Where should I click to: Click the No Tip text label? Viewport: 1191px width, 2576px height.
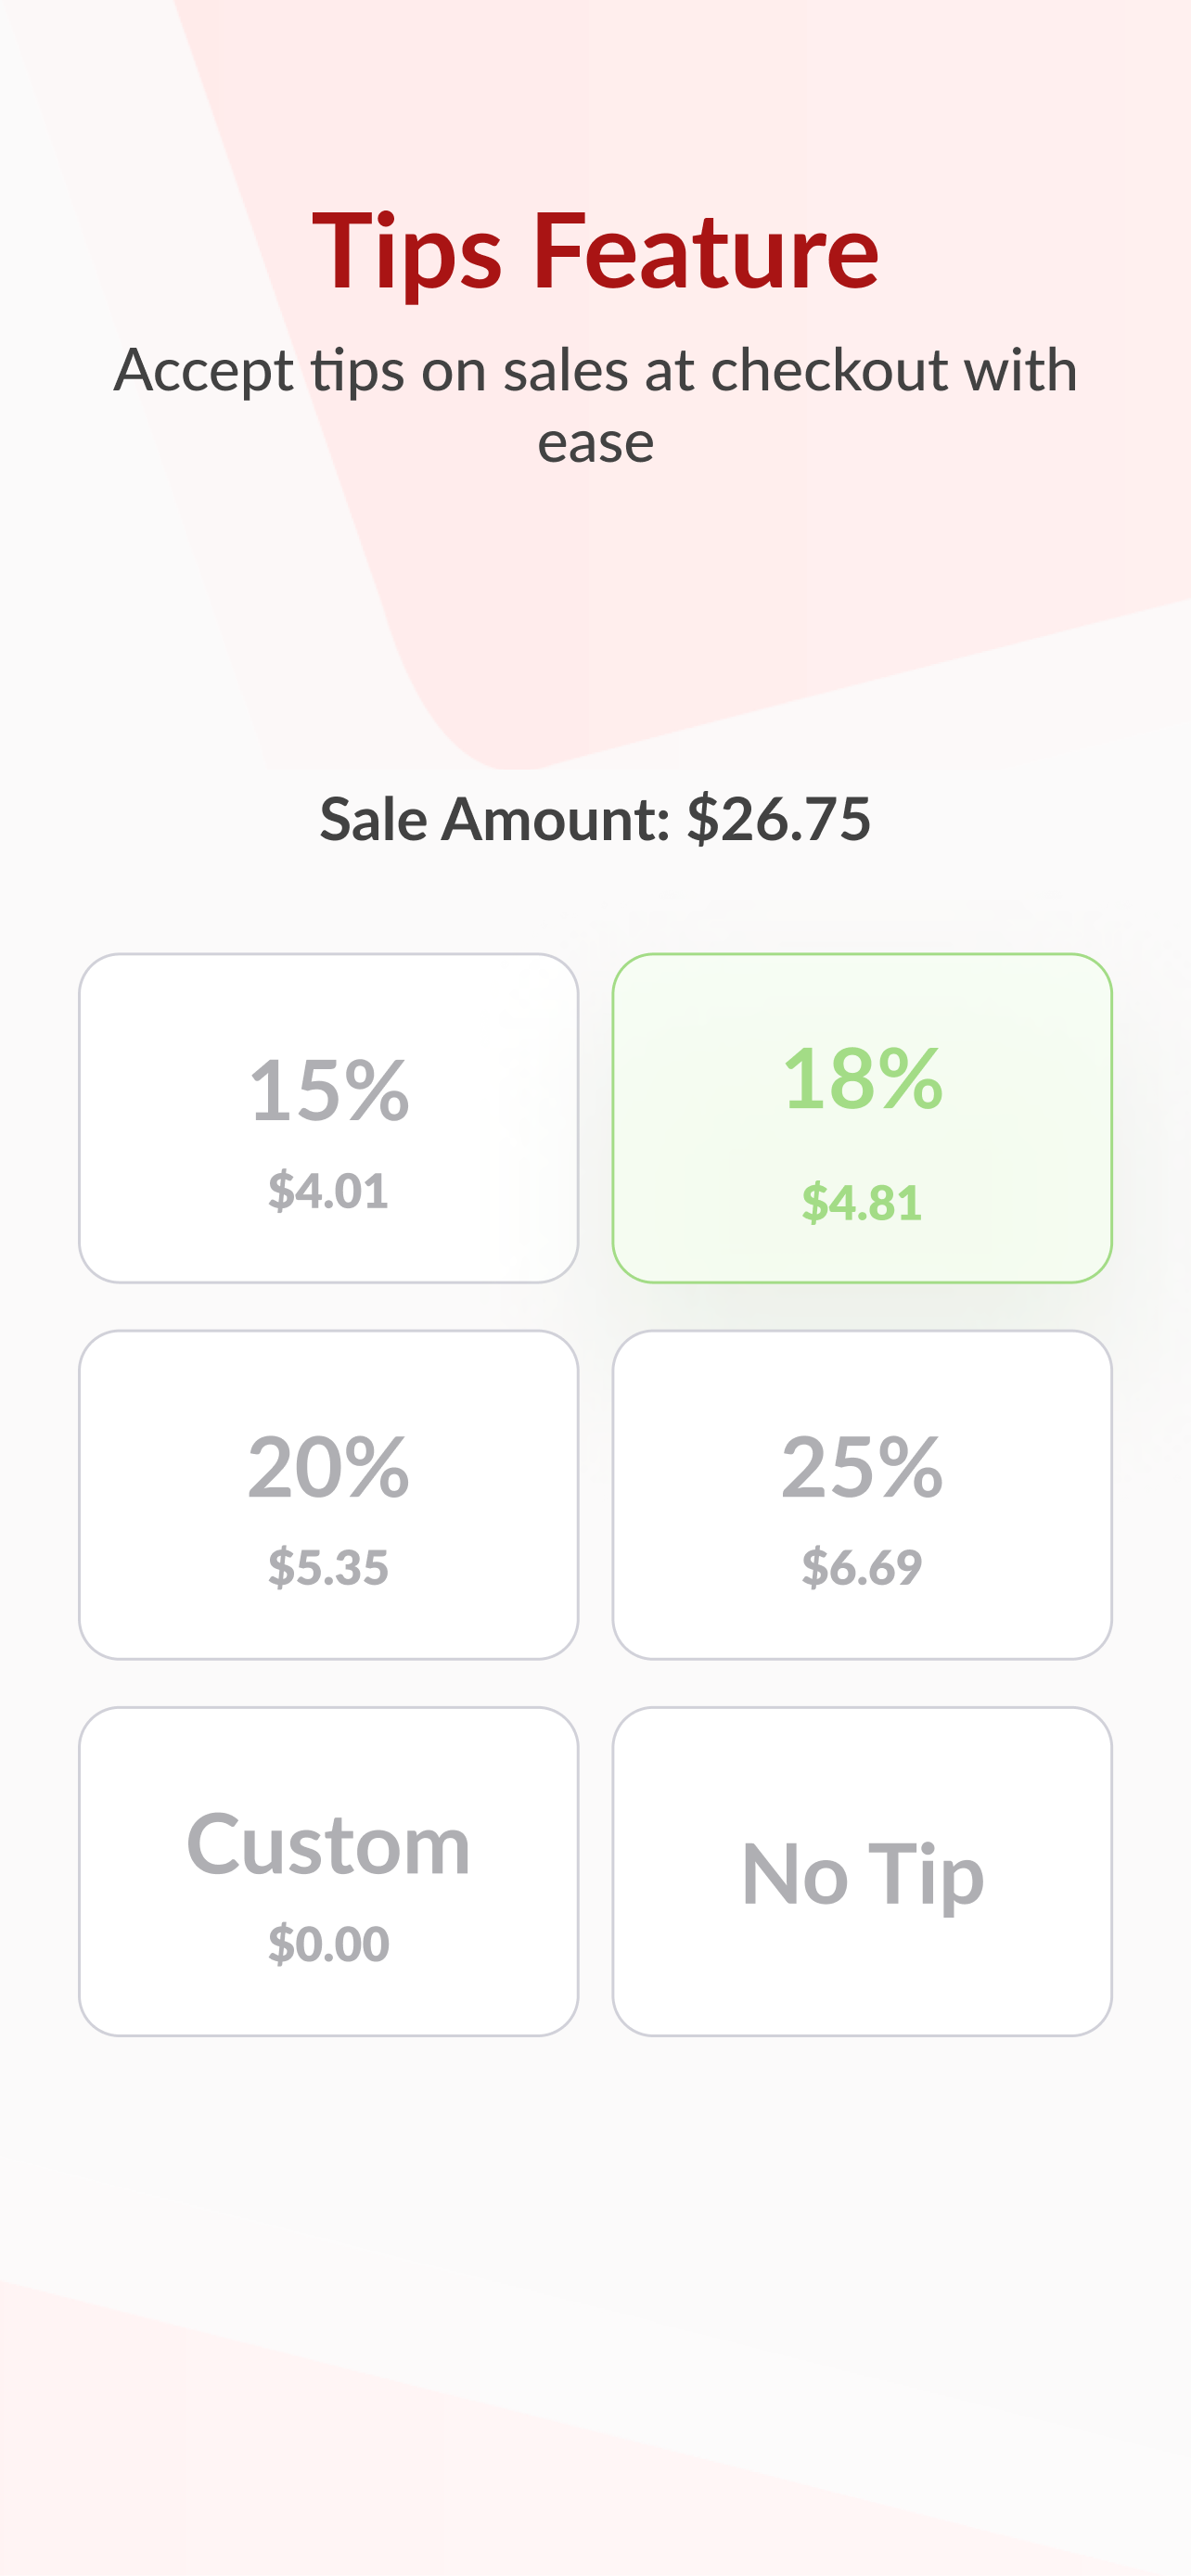coord(862,1875)
